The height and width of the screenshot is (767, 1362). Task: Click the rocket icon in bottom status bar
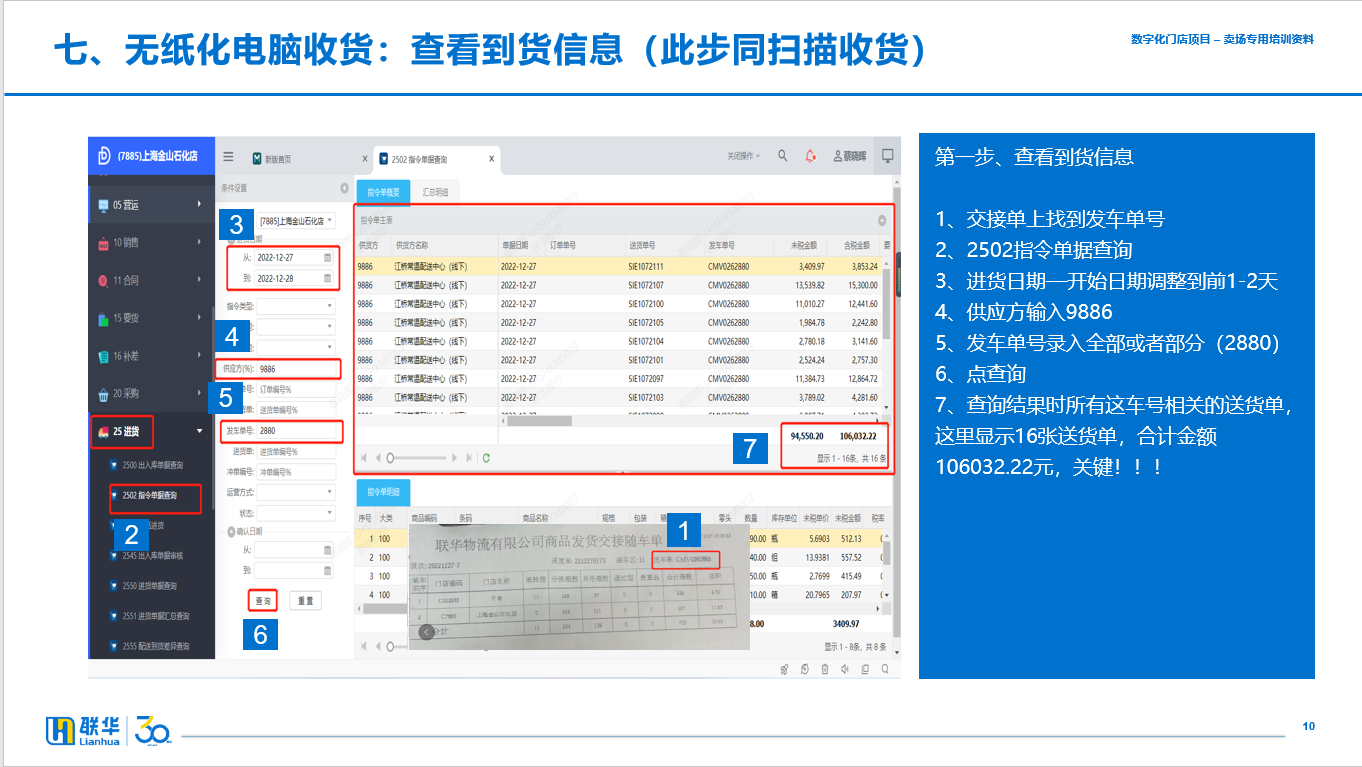[x=785, y=670]
